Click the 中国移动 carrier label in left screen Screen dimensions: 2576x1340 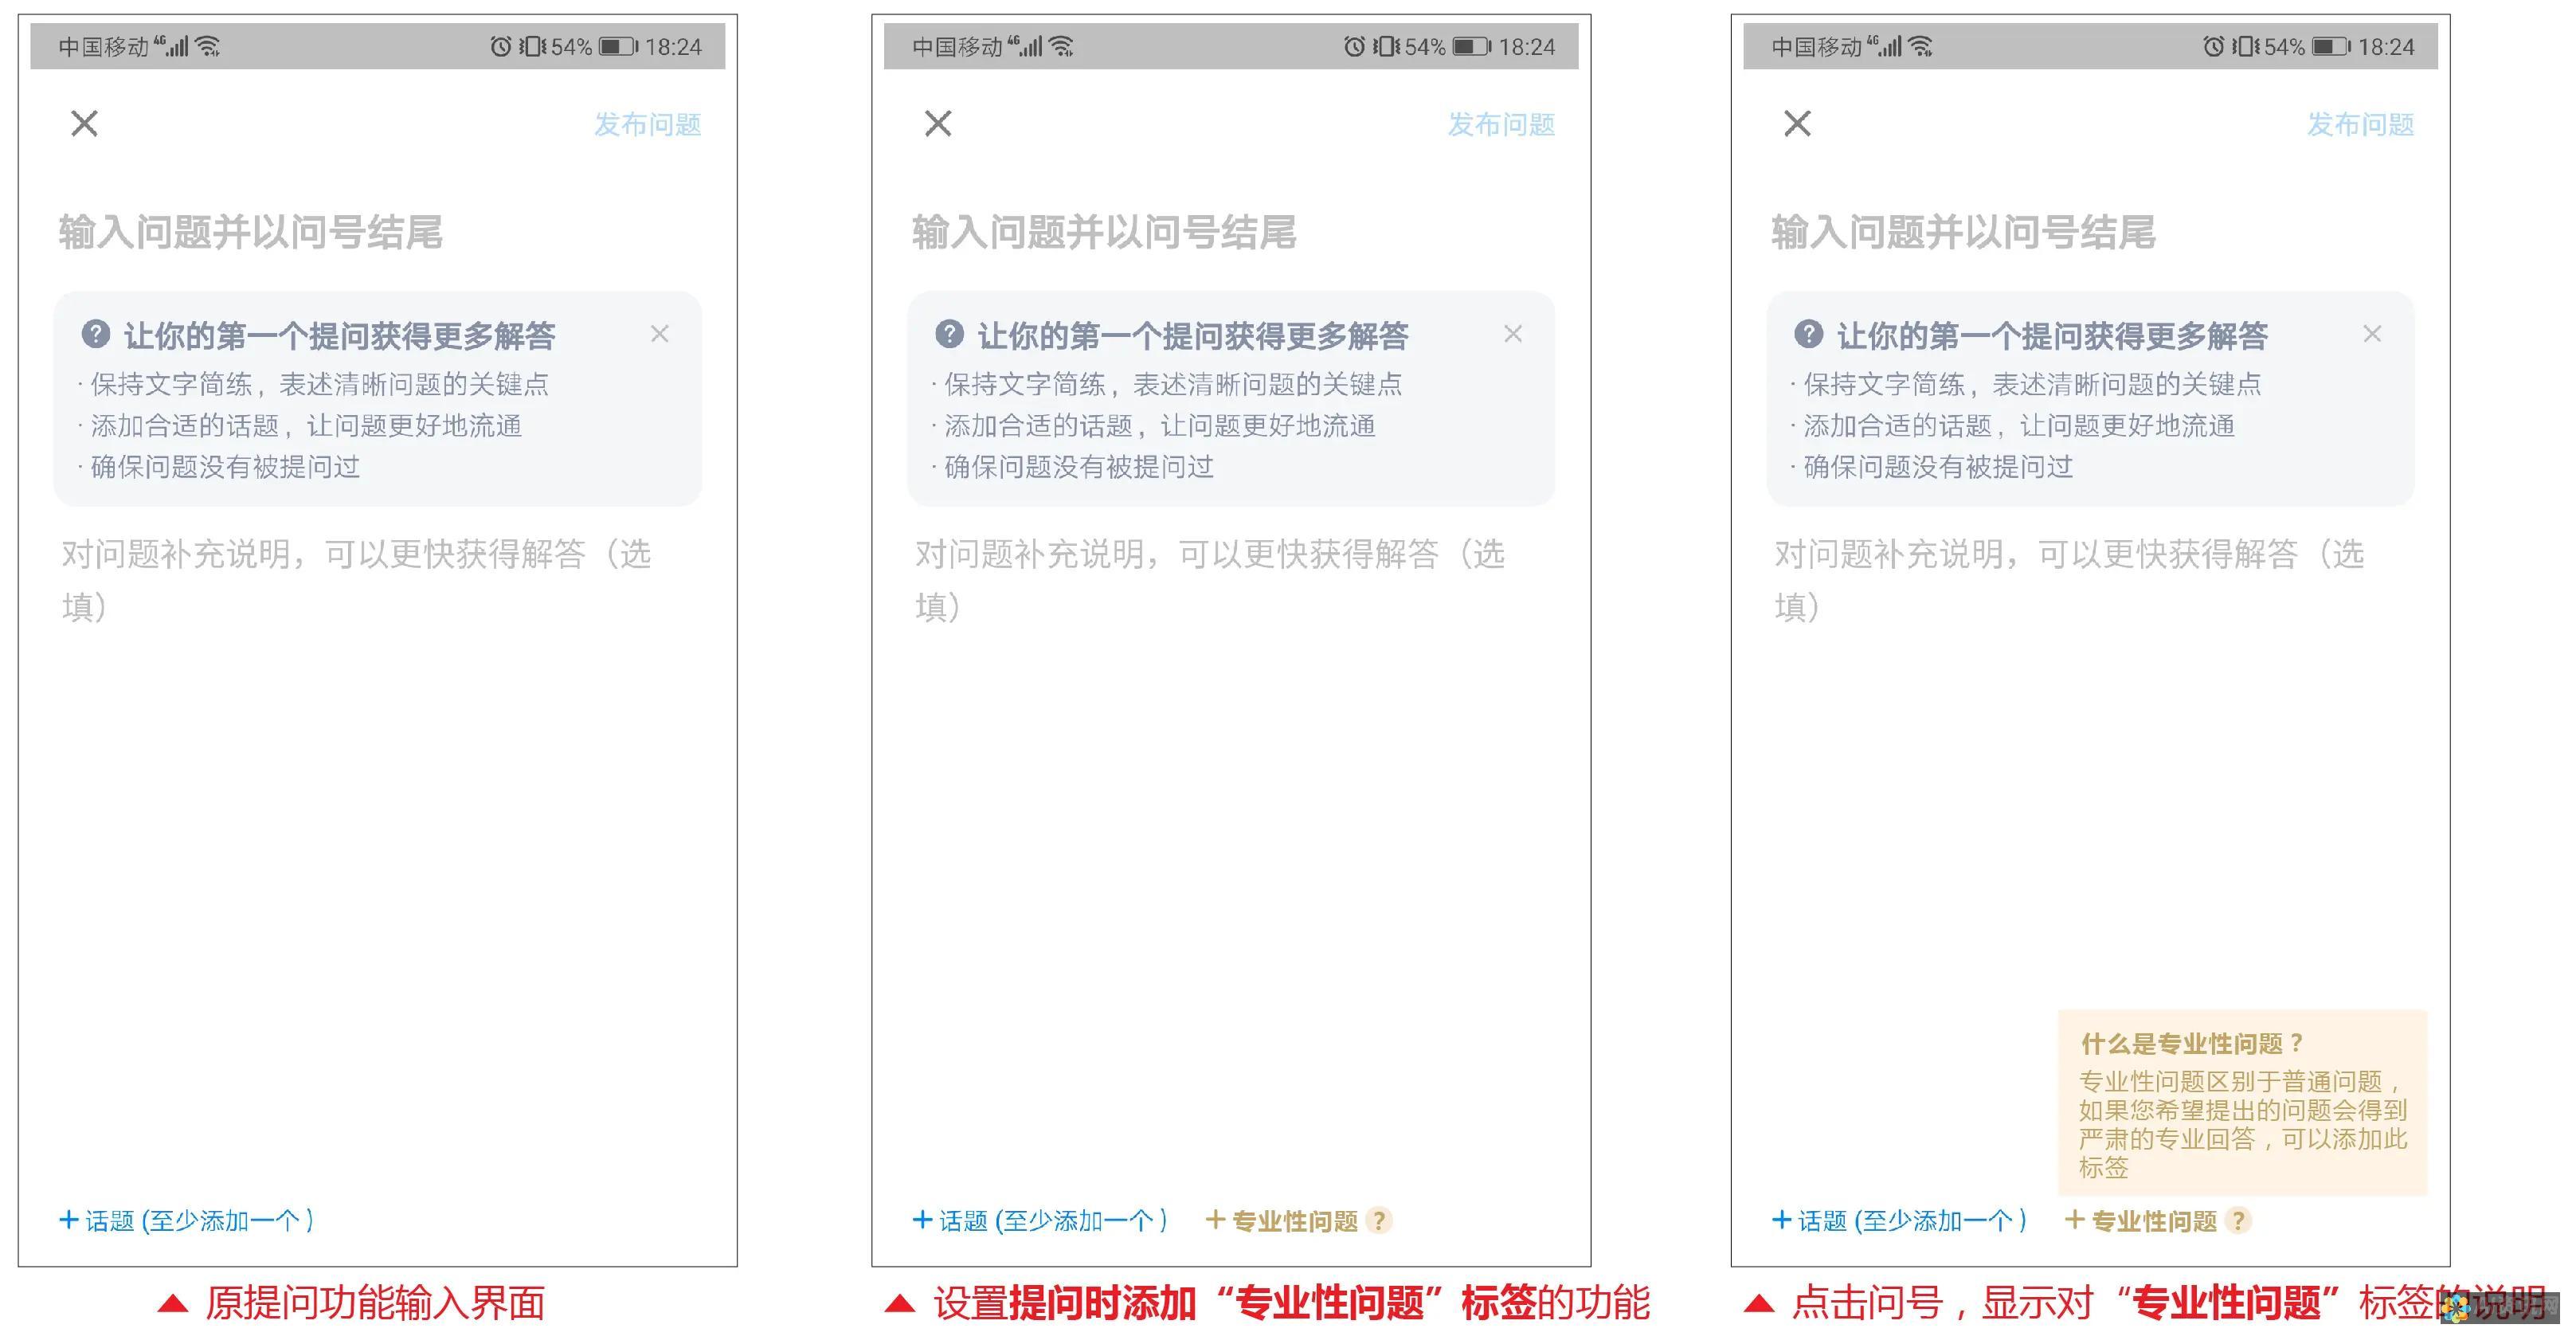pos(103,47)
